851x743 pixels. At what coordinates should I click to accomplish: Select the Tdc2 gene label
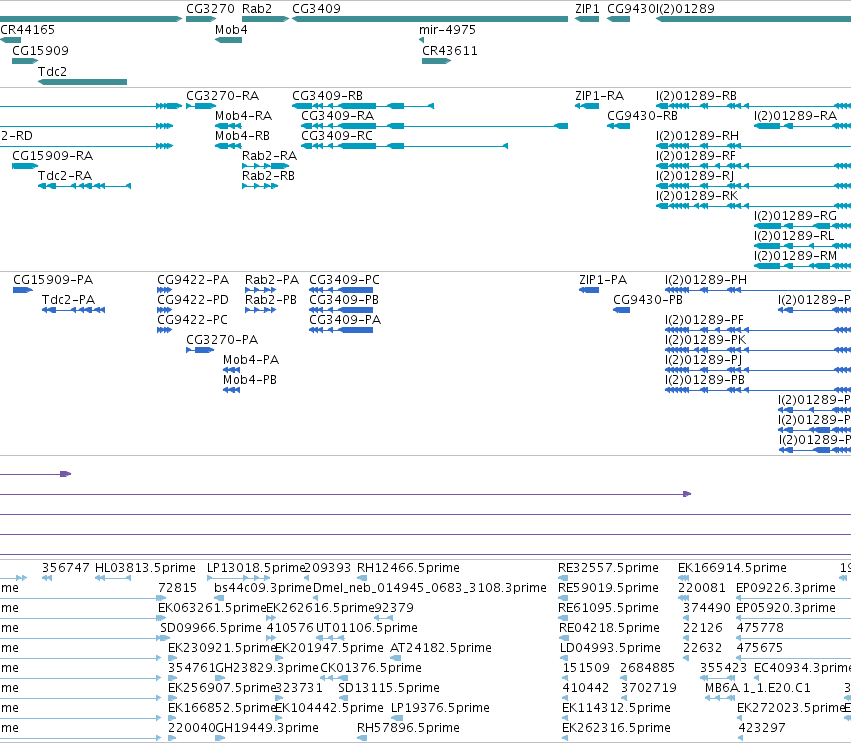pyautogui.click(x=52, y=72)
